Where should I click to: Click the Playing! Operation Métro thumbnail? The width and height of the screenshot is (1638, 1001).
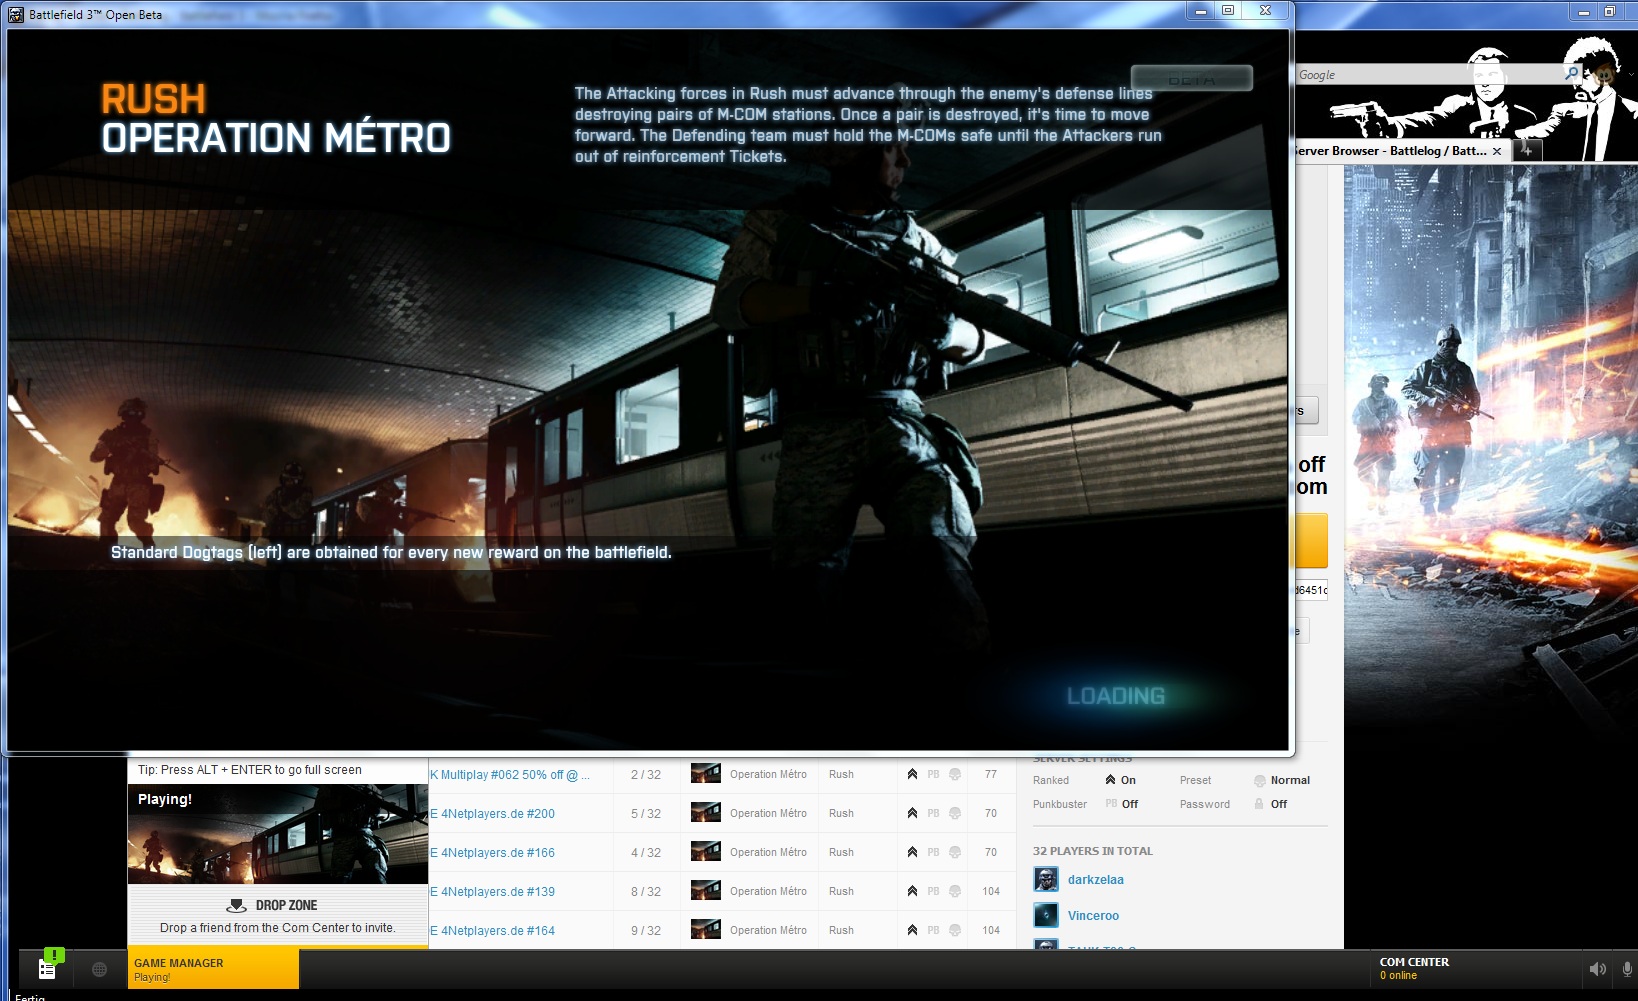point(278,834)
